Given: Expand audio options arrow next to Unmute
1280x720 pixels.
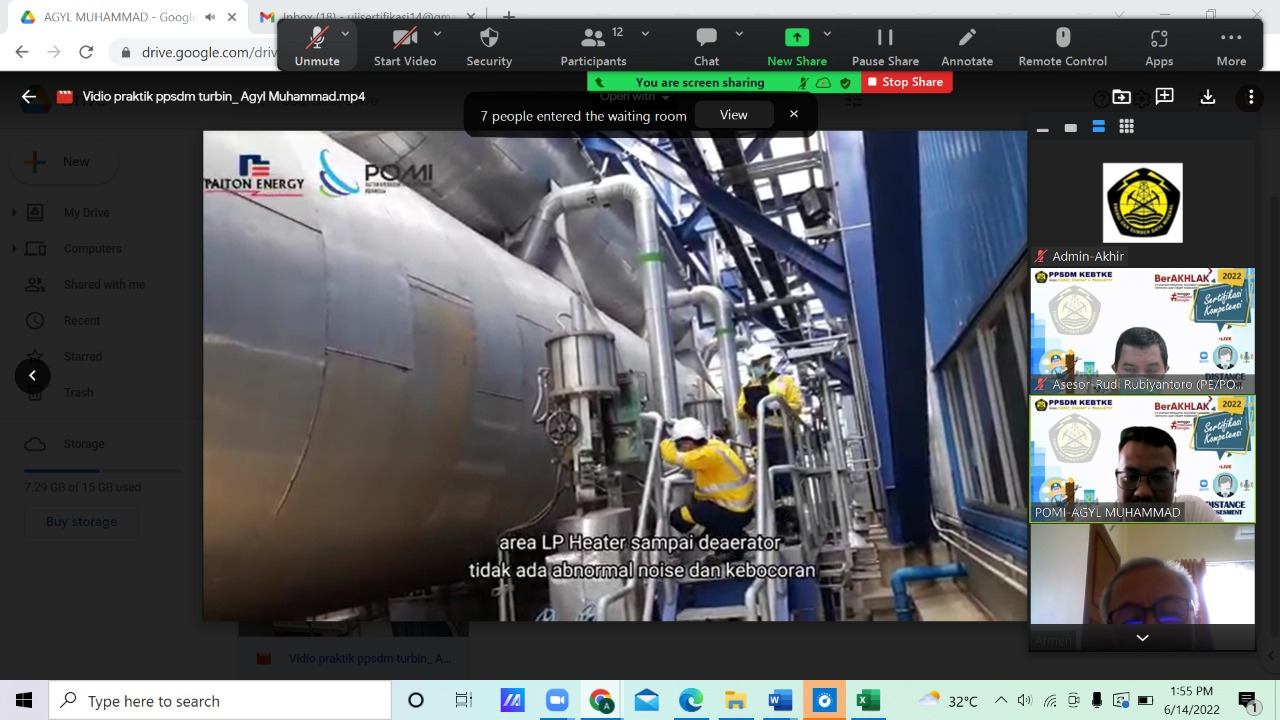Looking at the screenshot, I should (x=345, y=34).
